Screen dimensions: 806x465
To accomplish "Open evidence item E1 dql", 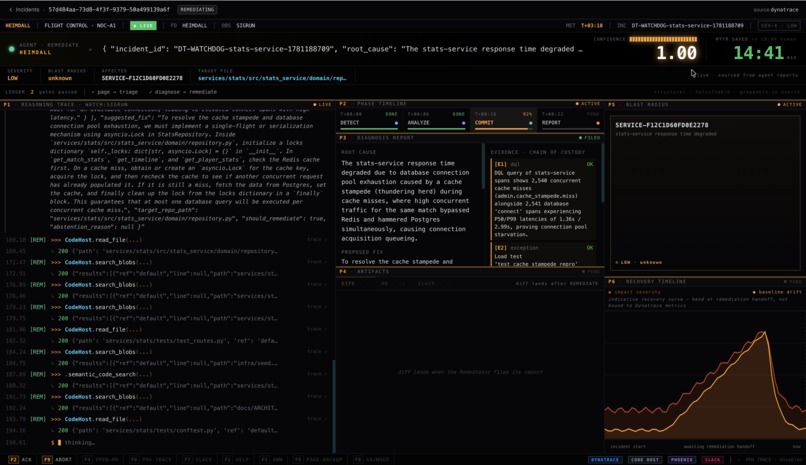I will (x=543, y=199).
